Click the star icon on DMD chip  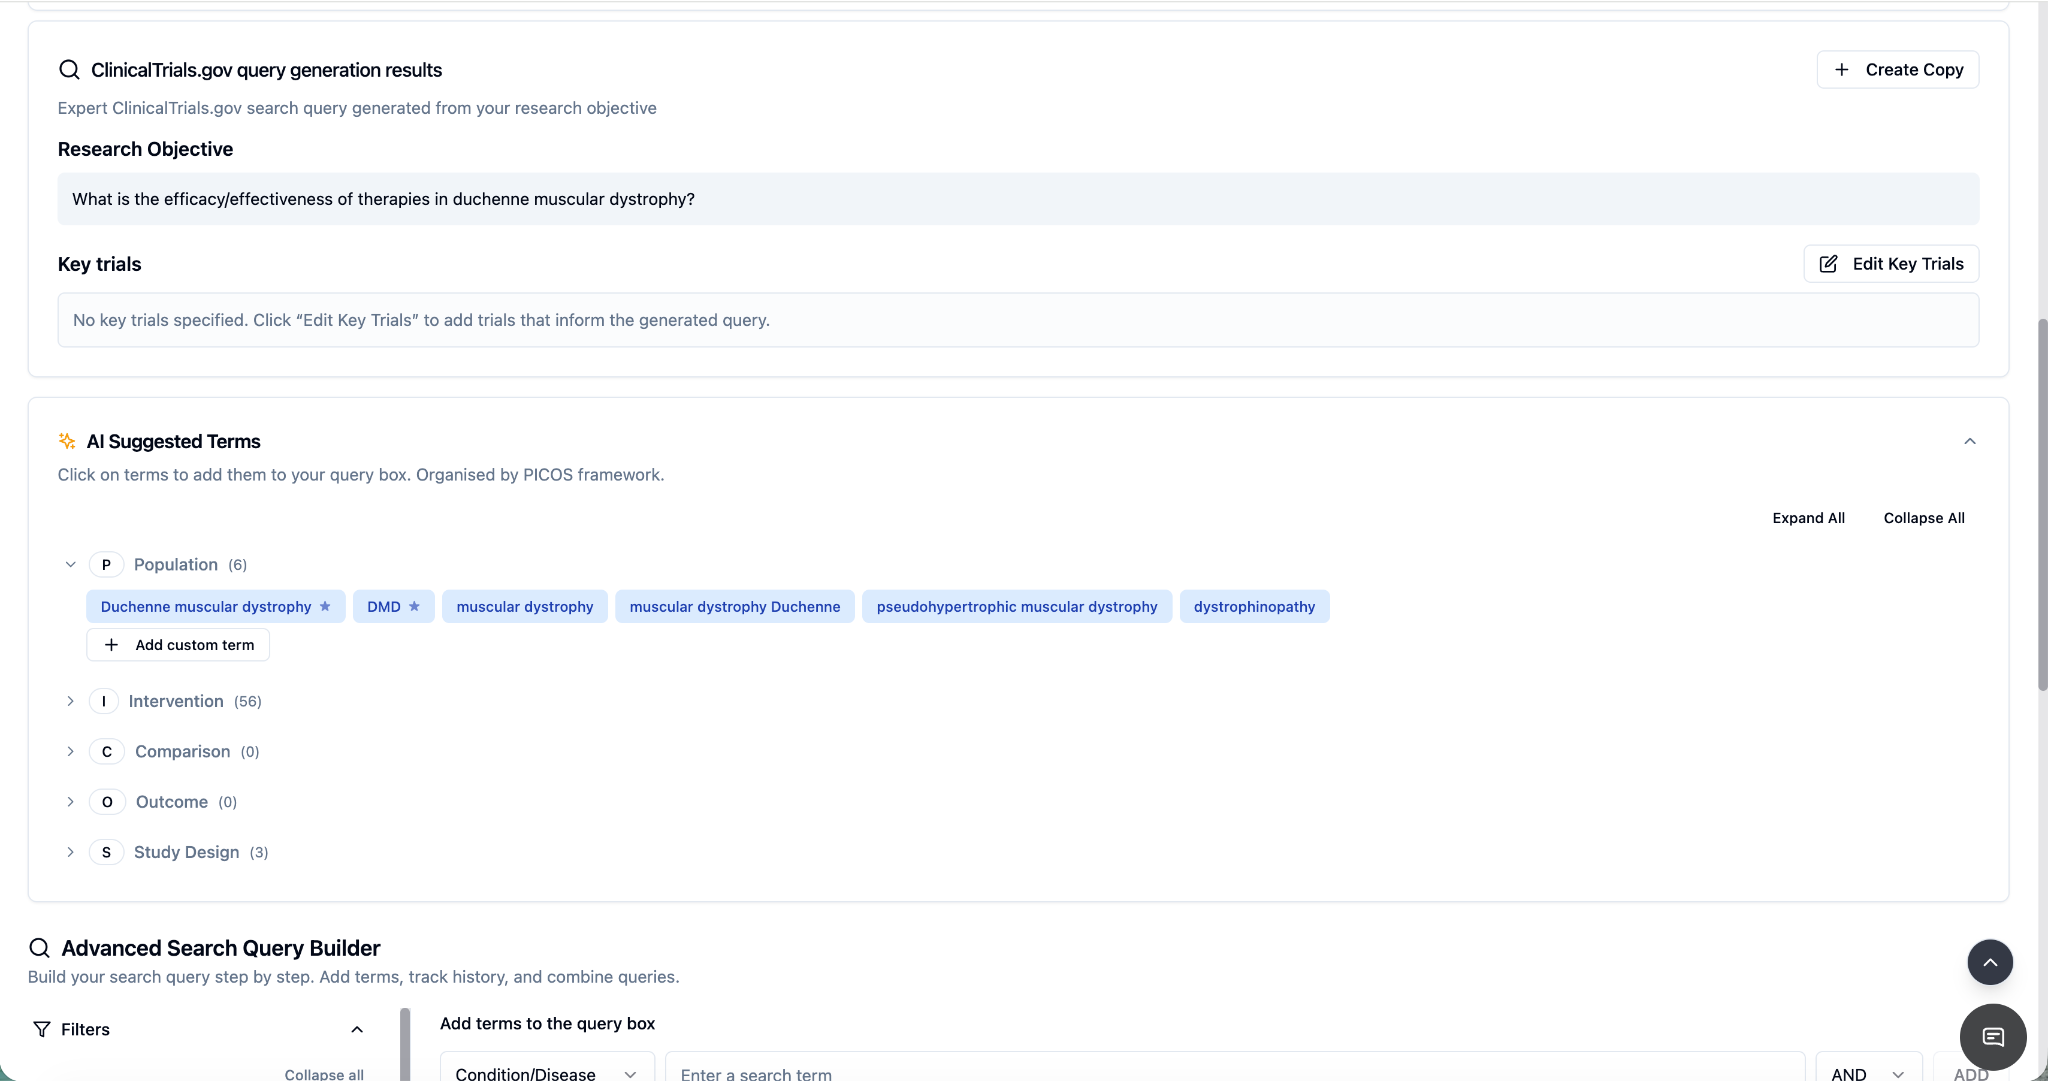pyautogui.click(x=414, y=606)
